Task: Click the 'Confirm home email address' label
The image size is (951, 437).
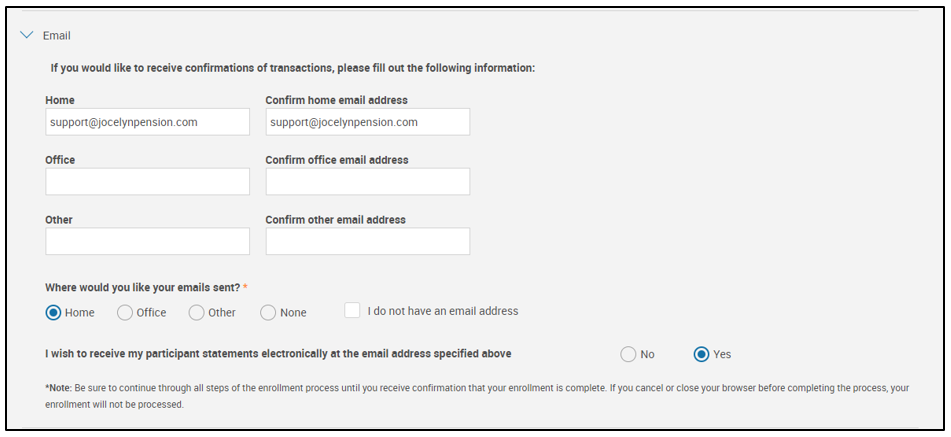Action: (x=336, y=100)
